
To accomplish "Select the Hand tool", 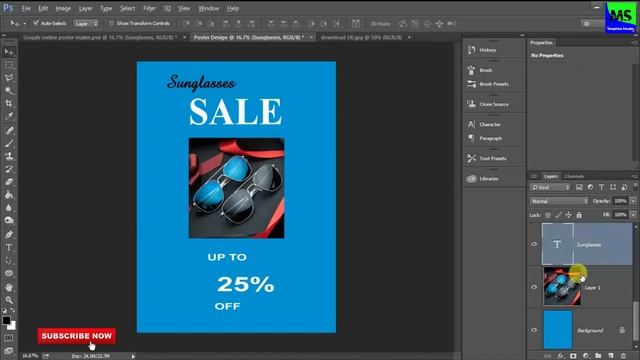I will click(x=9, y=287).
